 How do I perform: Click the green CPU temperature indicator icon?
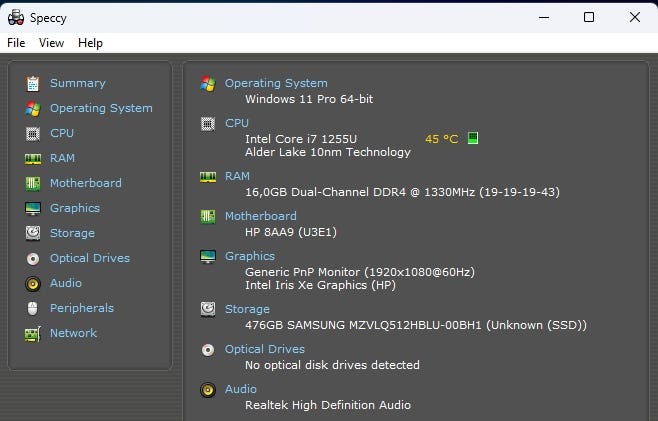pos(473,138)
